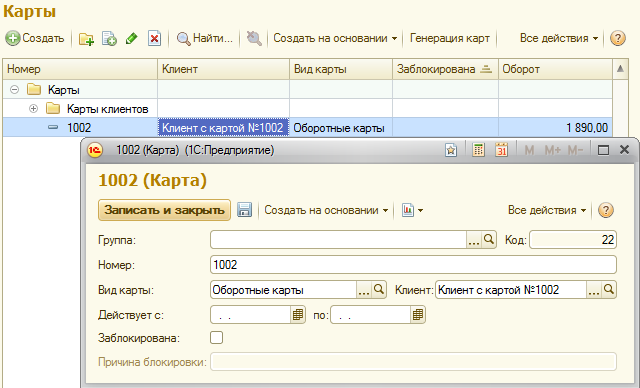Open the calculator icon in the title bar
This screenshot has height=388, width=640.
478,150
